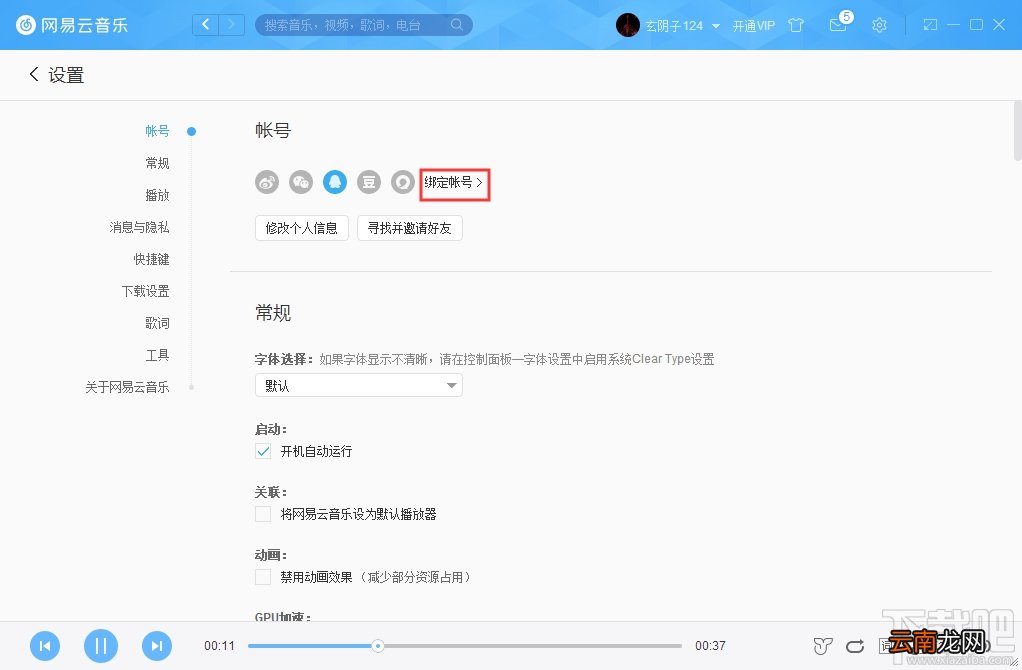1022x670 pixels.
Task: Play the previous track
Action: tap(45, 646)
